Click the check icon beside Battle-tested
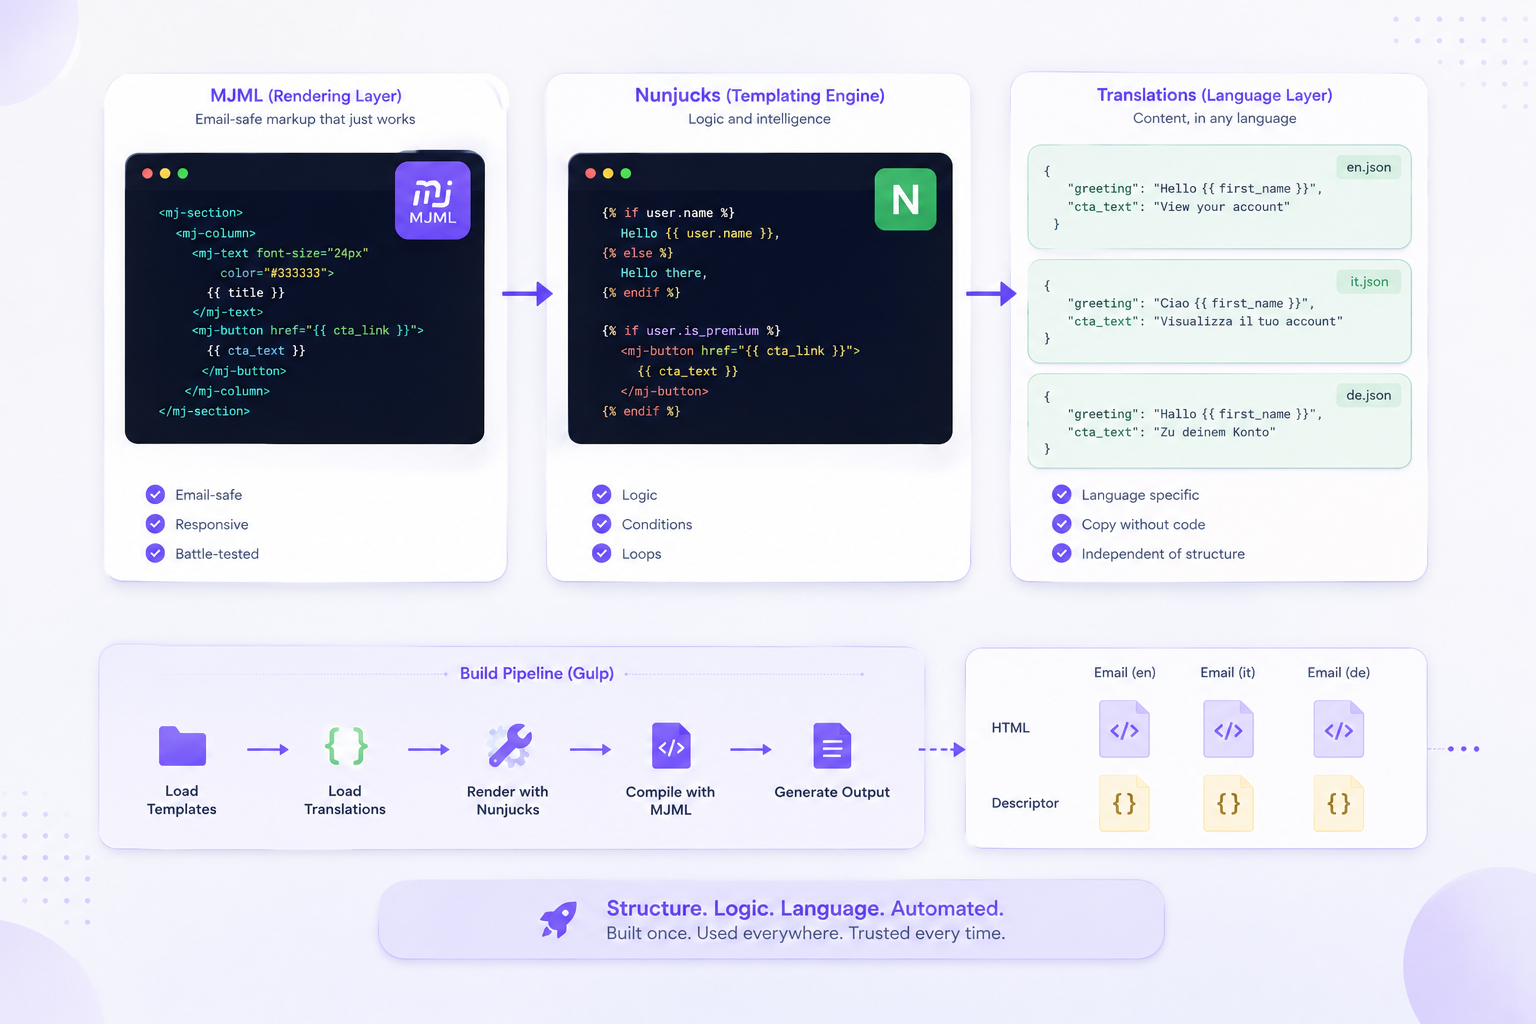 coord(155,553)
